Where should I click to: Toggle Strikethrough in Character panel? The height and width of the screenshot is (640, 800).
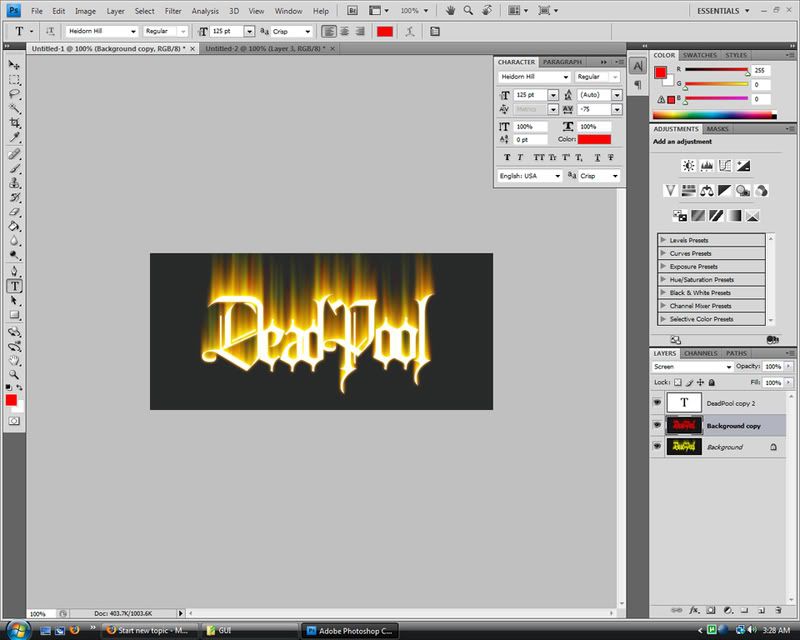click(611, 157)
